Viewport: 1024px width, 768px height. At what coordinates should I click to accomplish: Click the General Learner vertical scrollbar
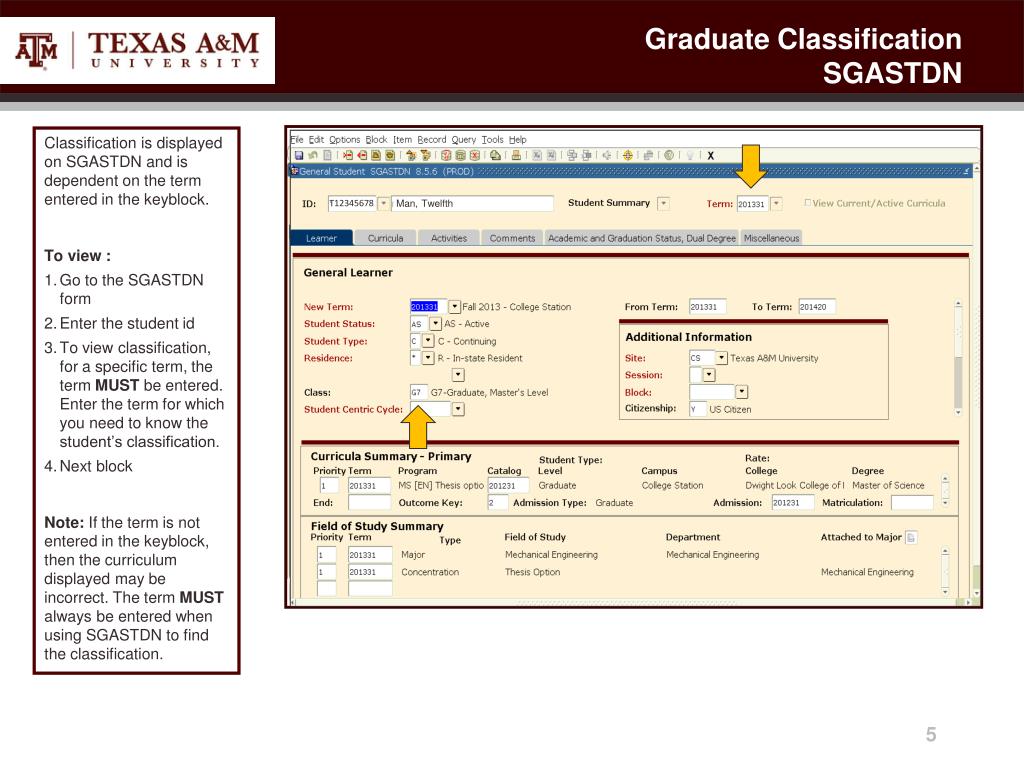(958, 358)
